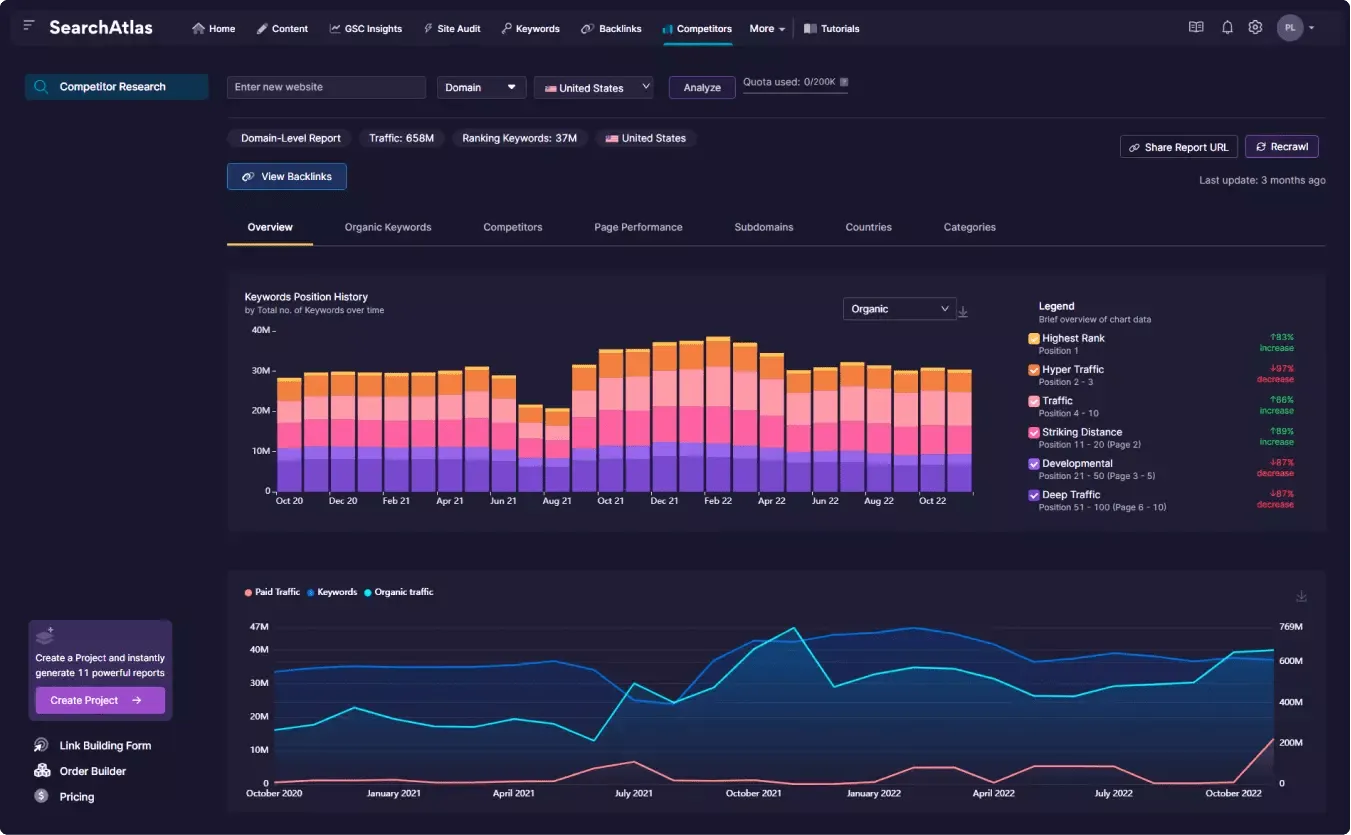The image size is (1351, 835).
Task: Expand the United States country dropdown
Action: point(593,88)
